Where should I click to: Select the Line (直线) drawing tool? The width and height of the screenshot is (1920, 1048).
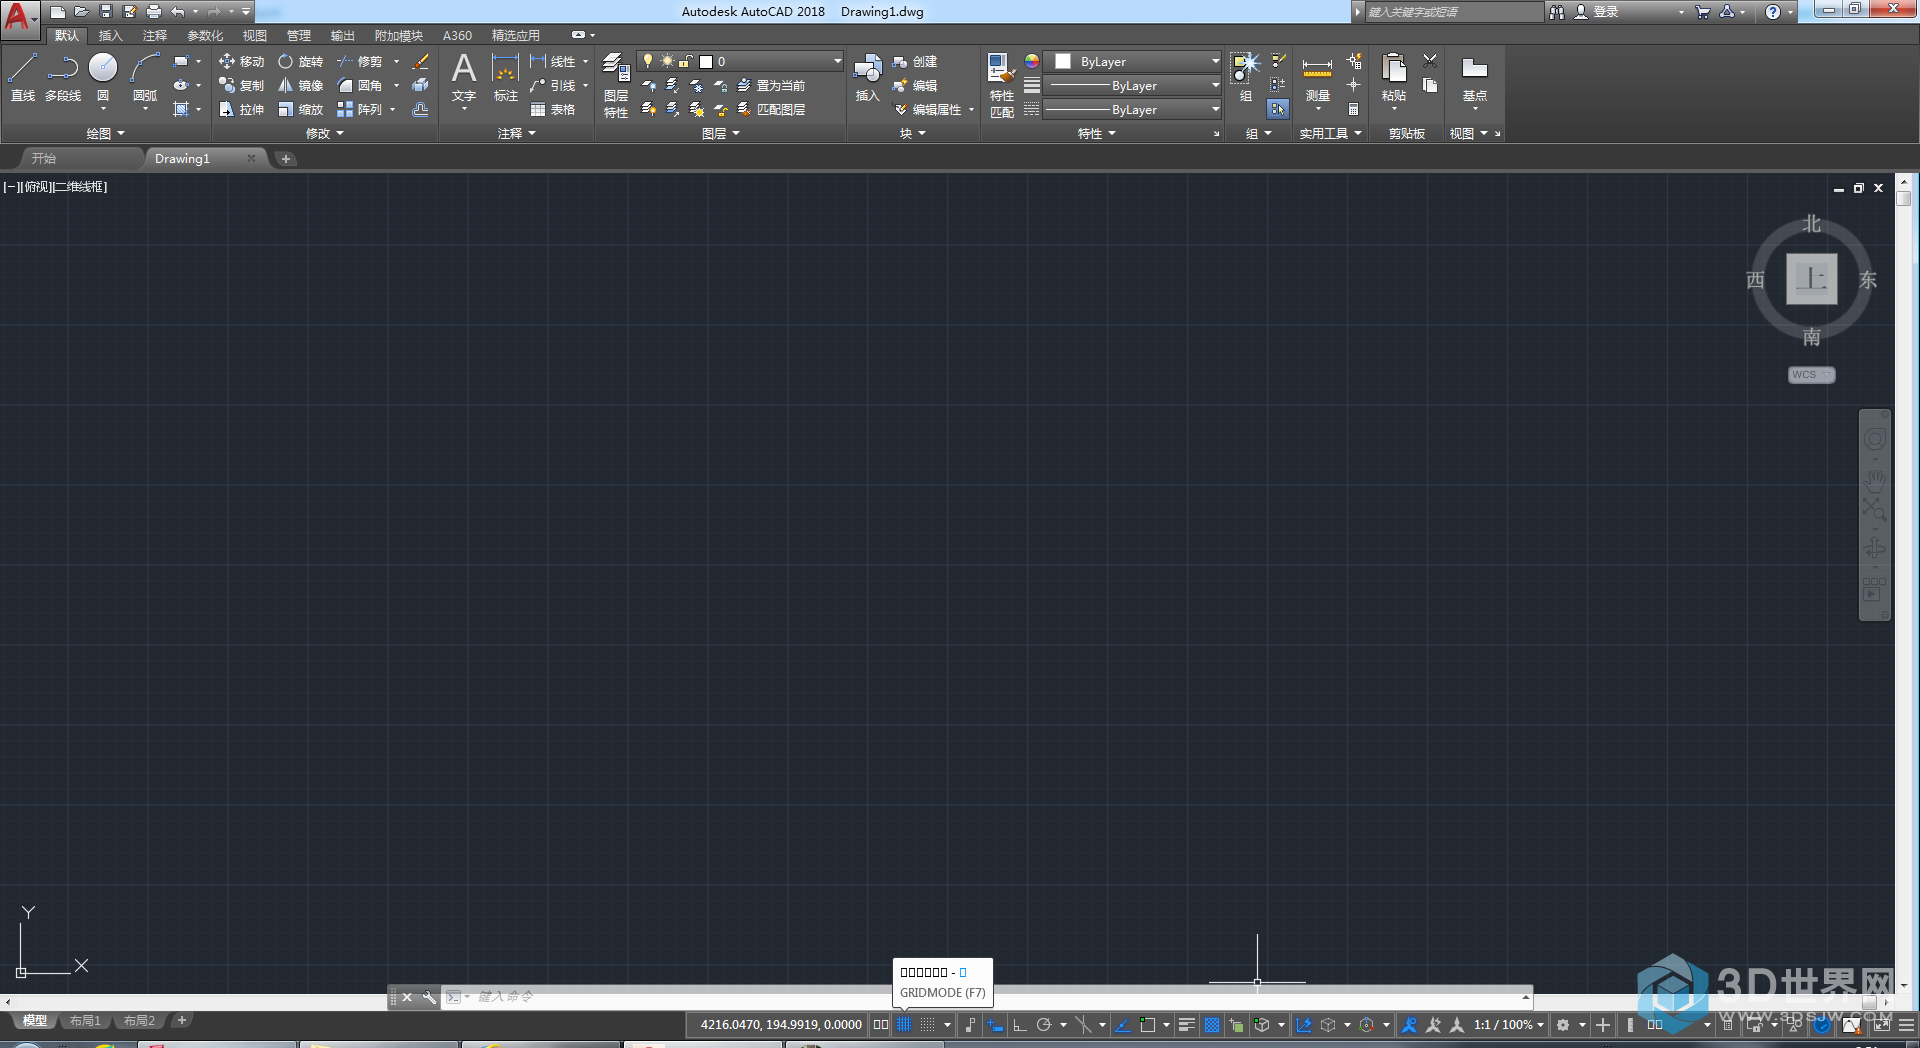click(x=23, y=77)
